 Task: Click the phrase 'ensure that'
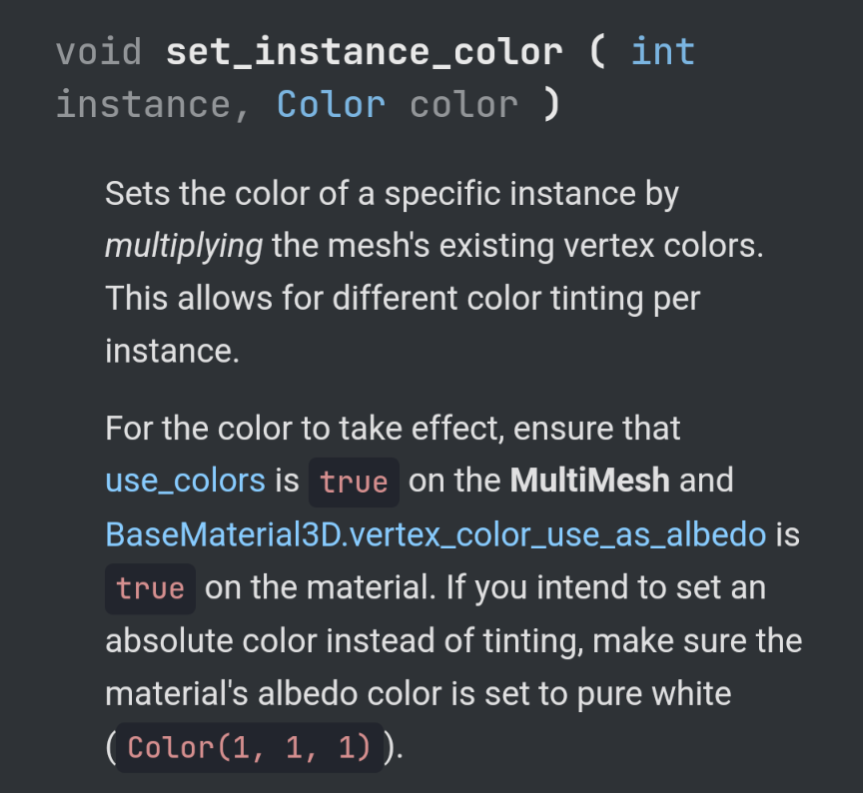coord(597,428)
